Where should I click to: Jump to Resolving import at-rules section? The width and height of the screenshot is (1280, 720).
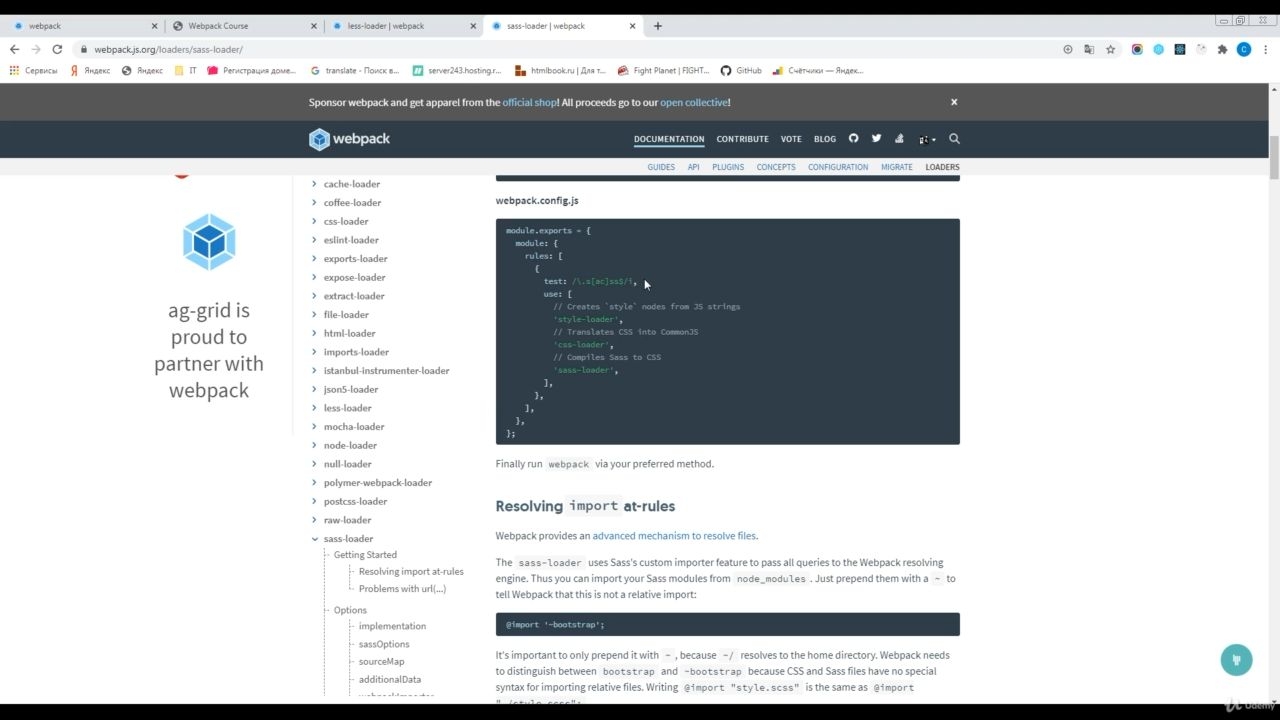tap(411, 572)
